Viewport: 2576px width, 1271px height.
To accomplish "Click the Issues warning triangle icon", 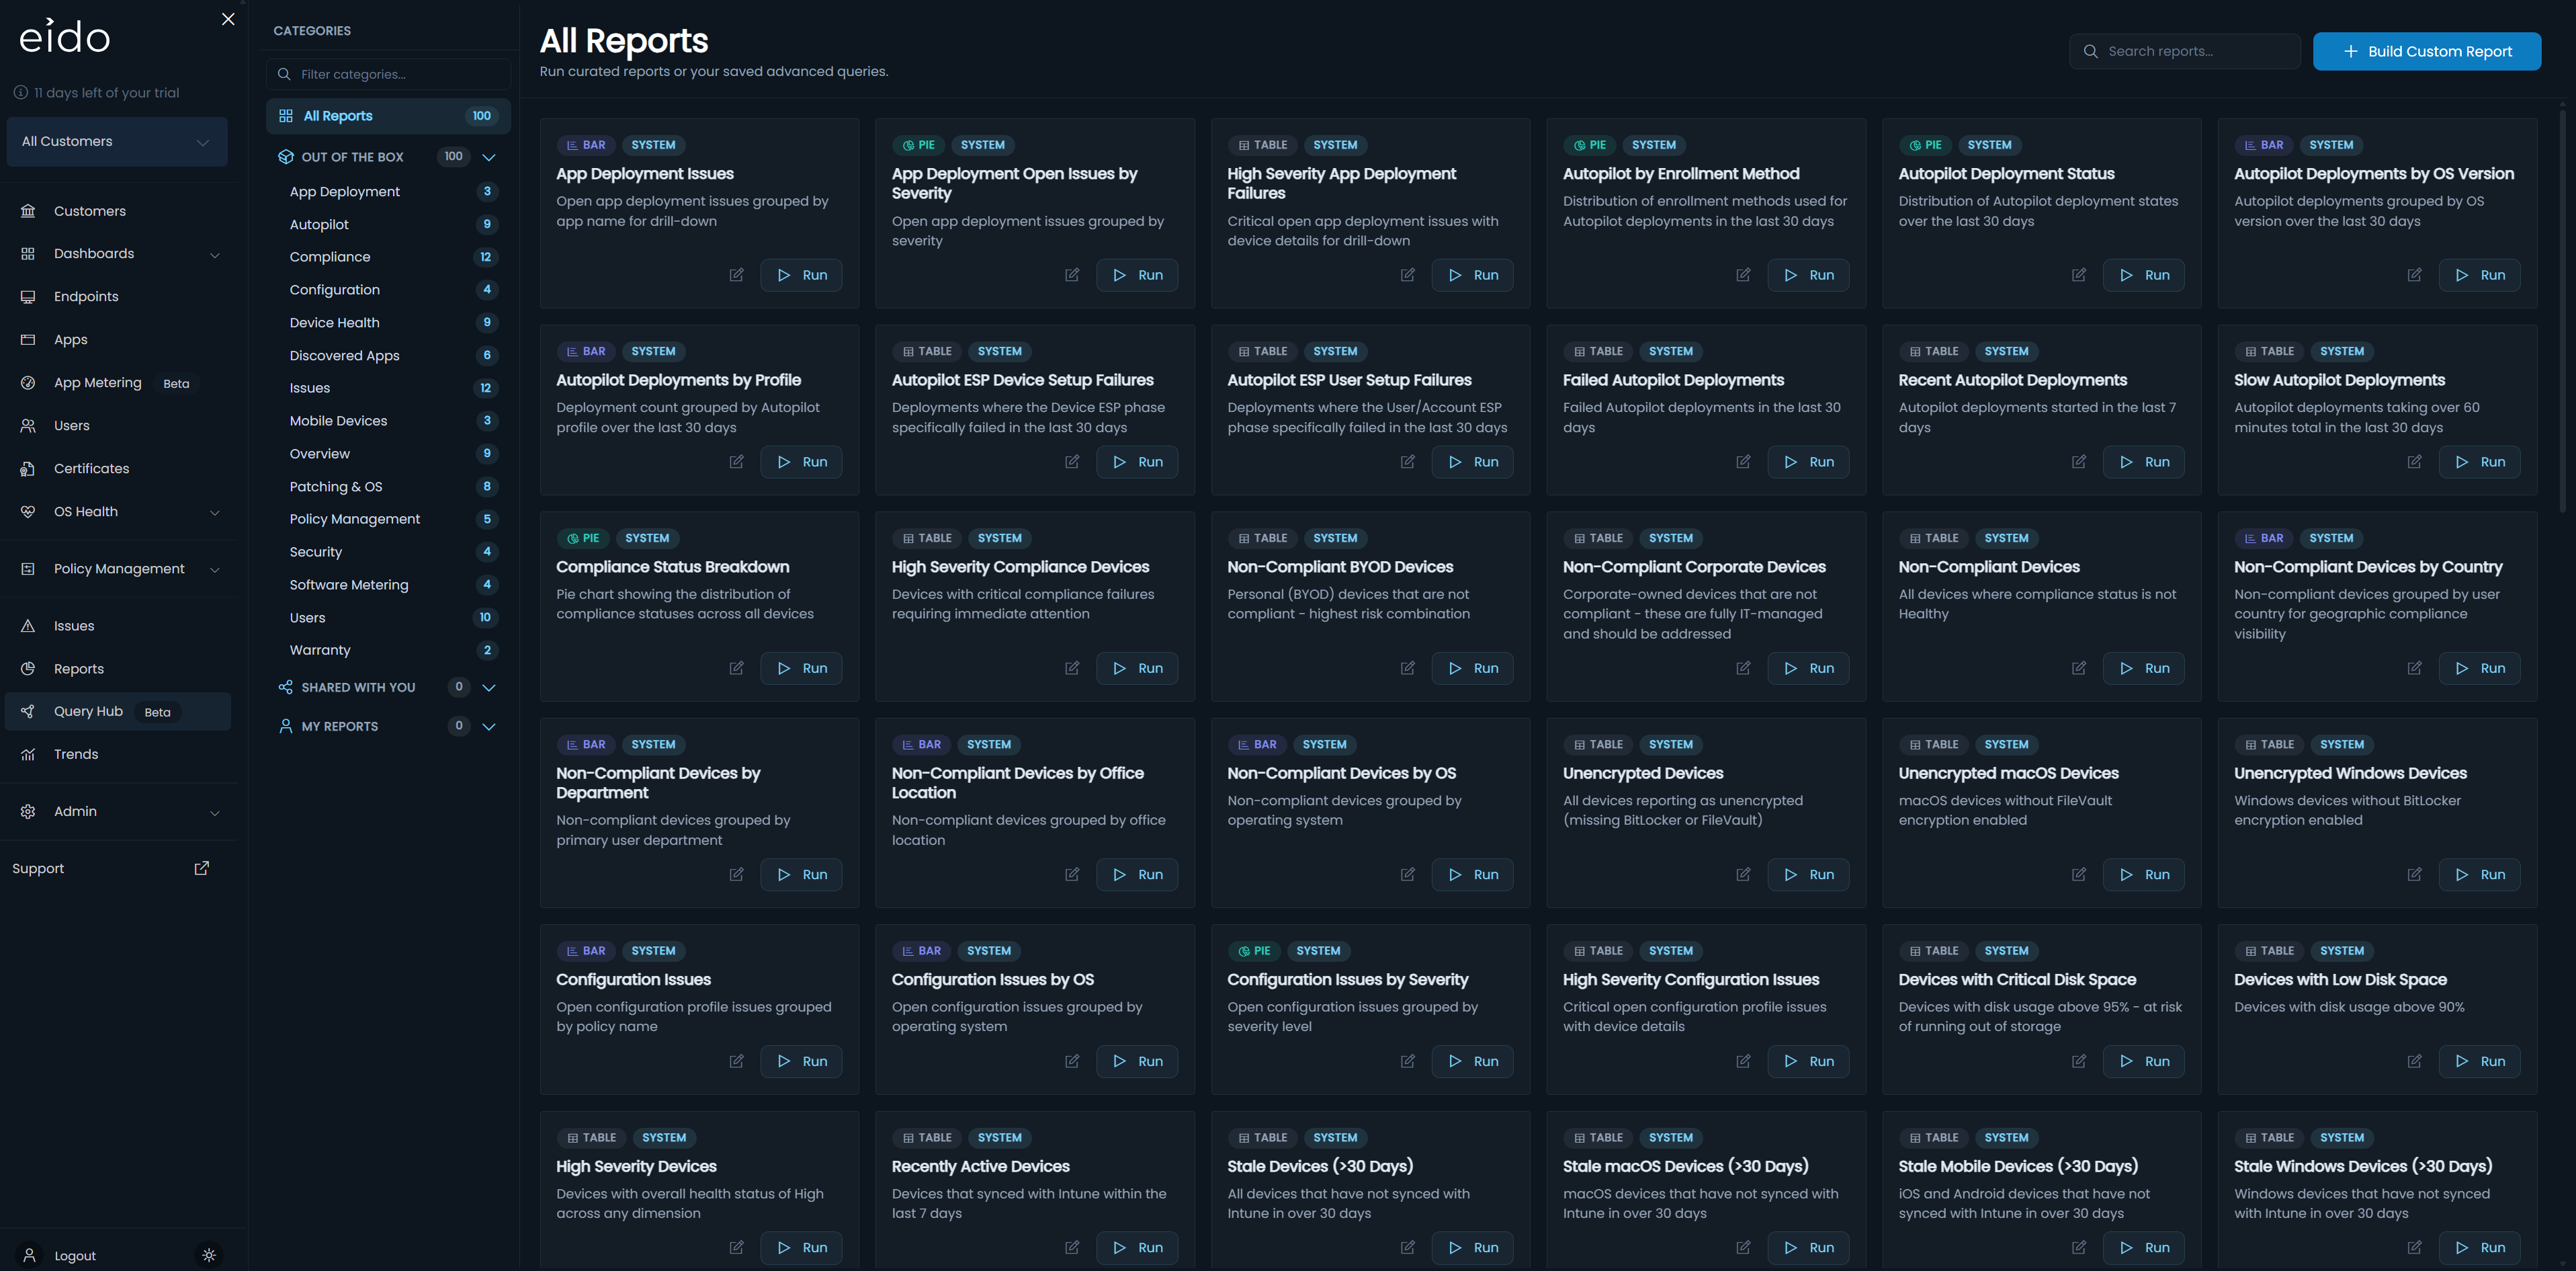I will (x=28, y=626).
